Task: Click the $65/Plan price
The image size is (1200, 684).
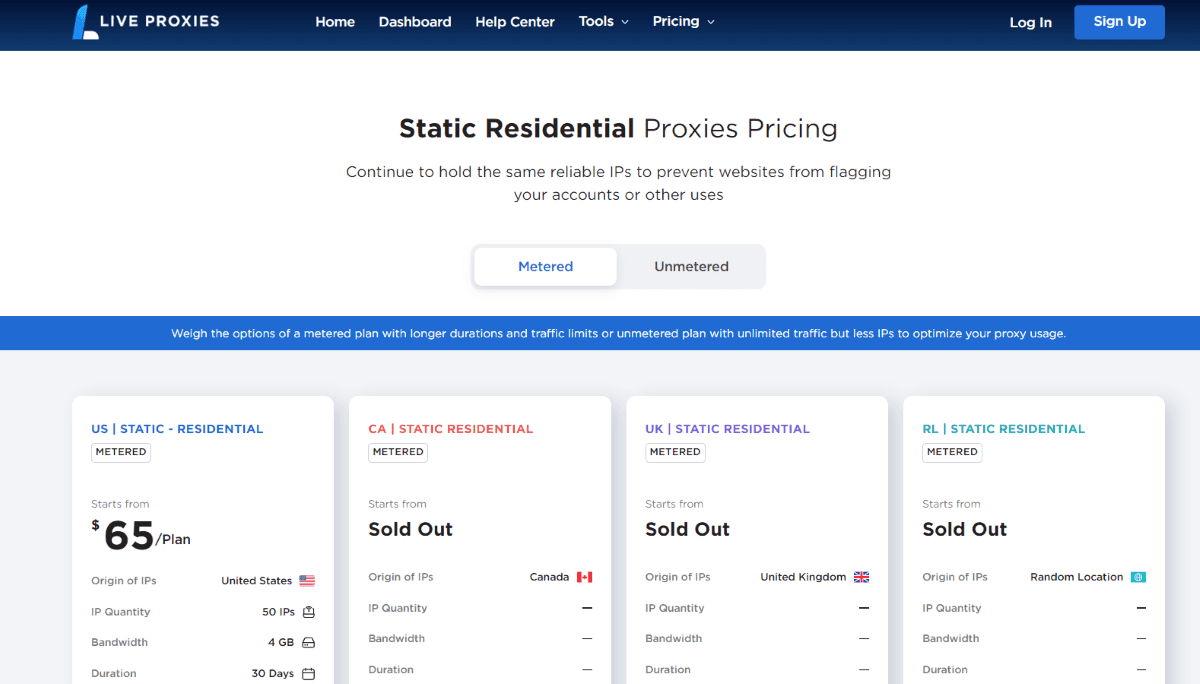Action: pos(141,536)
